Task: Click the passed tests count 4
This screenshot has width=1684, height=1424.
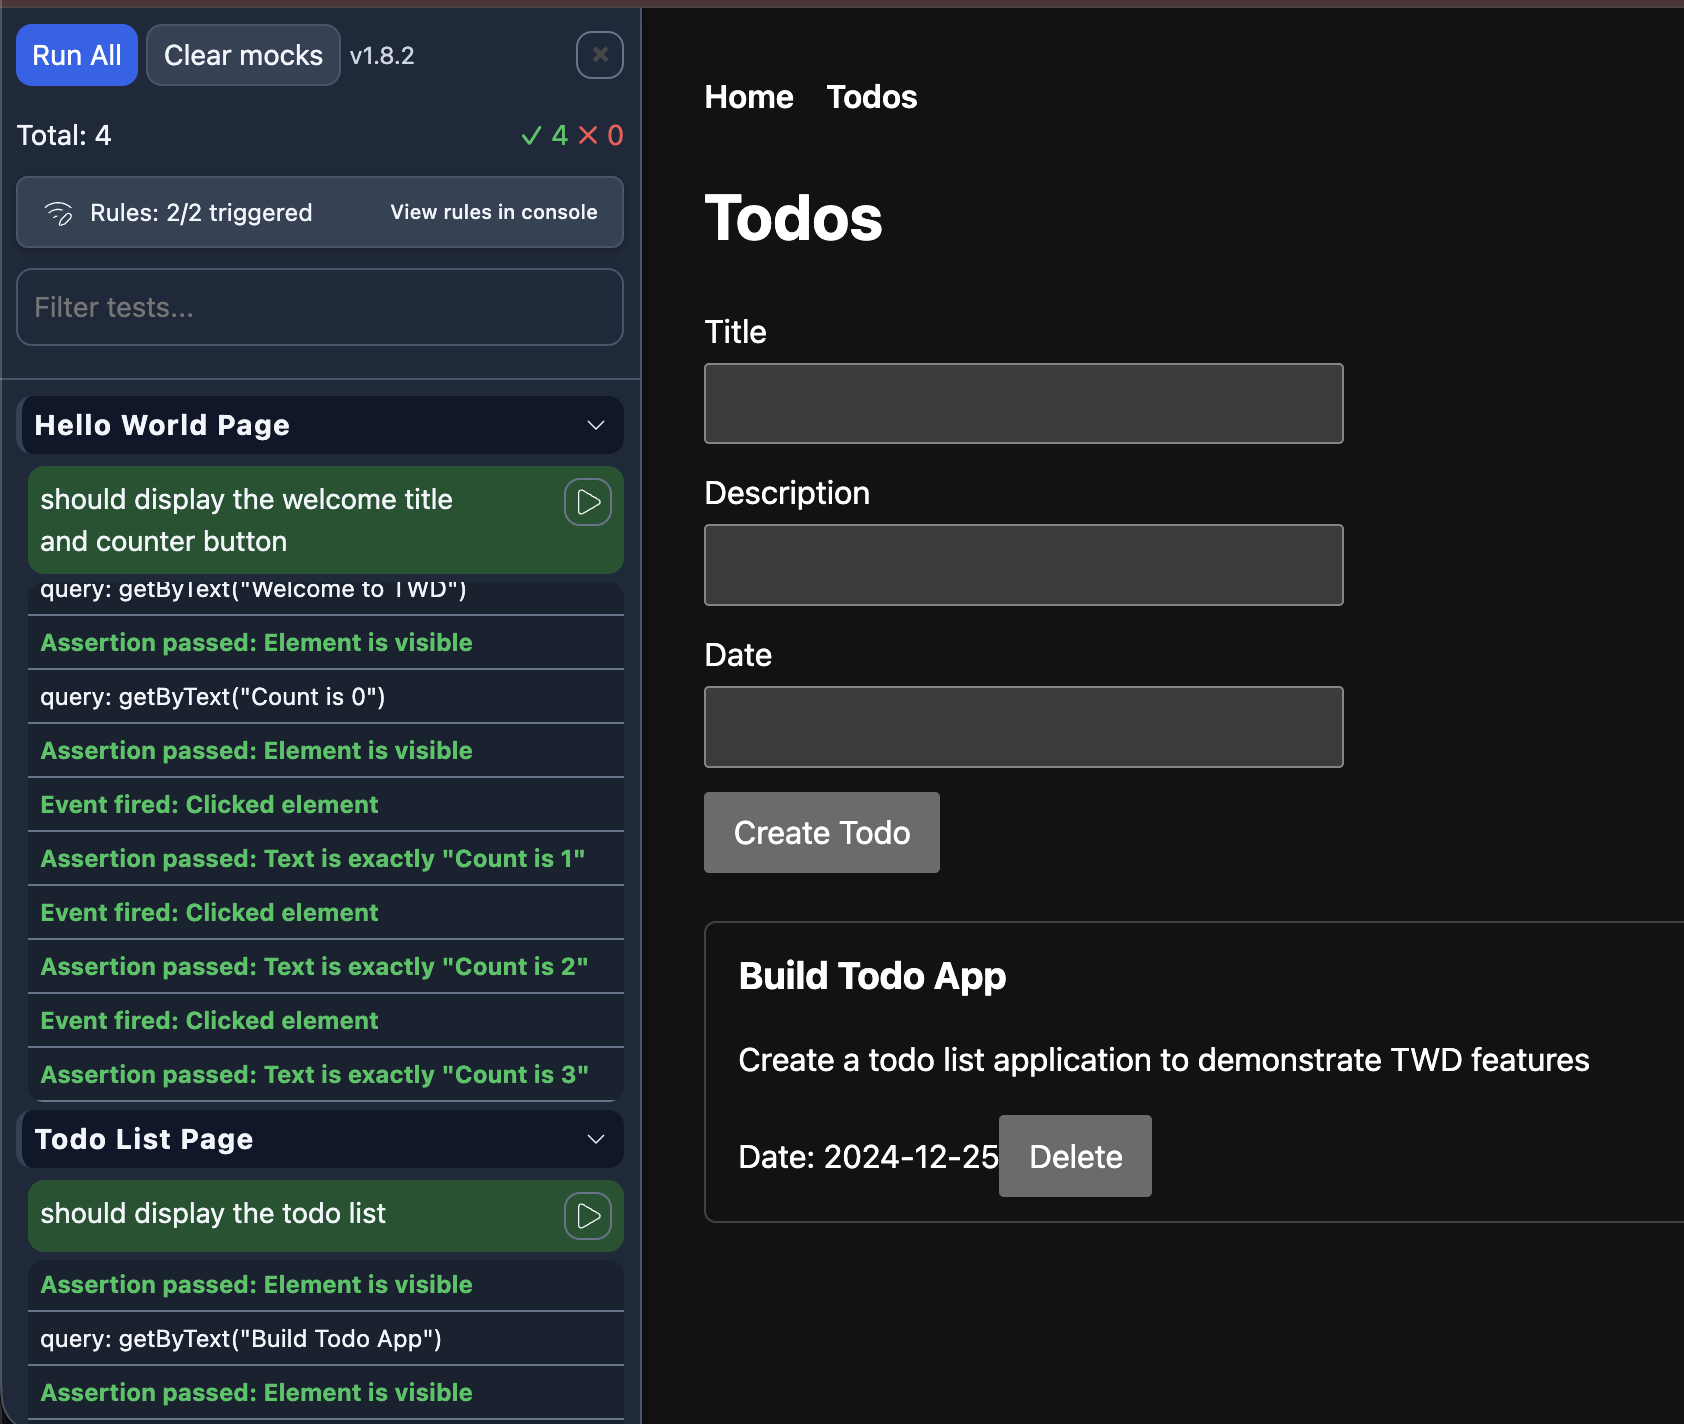Action: [x=545, y=135]
